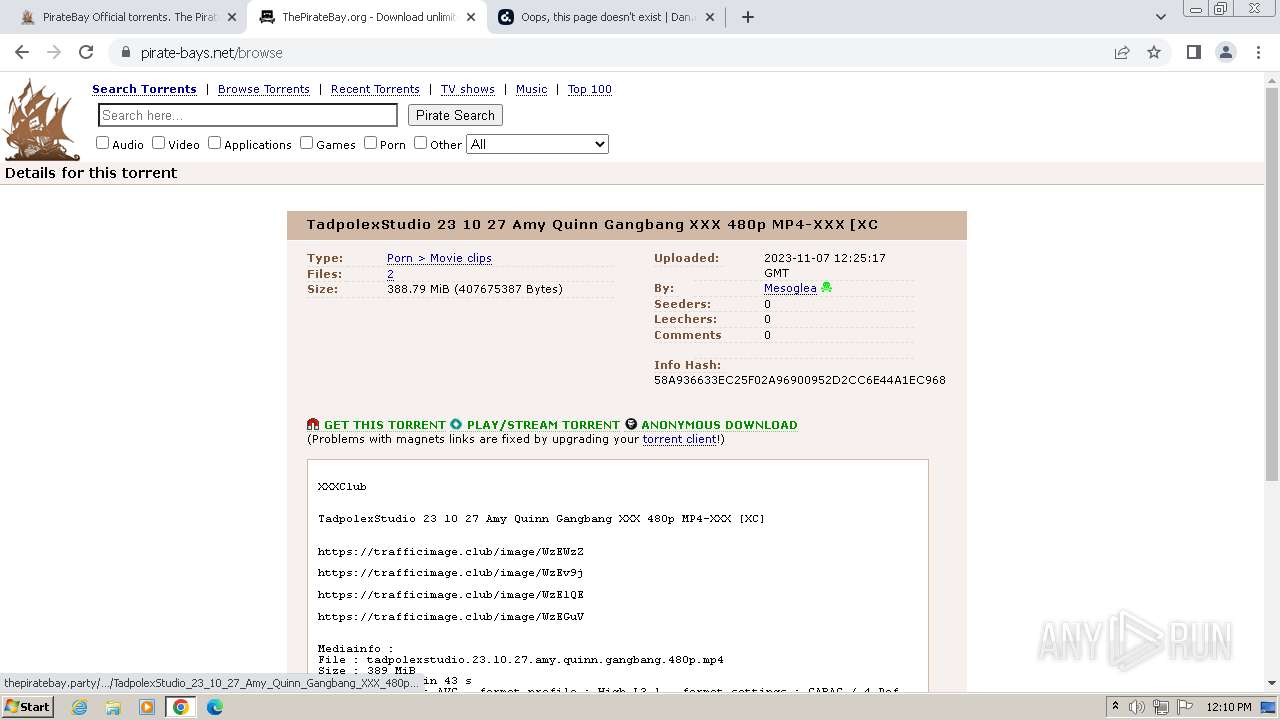This screenshot has height=720, width=1280.
Task: Close the Oops page doesn't exist tab
Action: tap(710, 17)
